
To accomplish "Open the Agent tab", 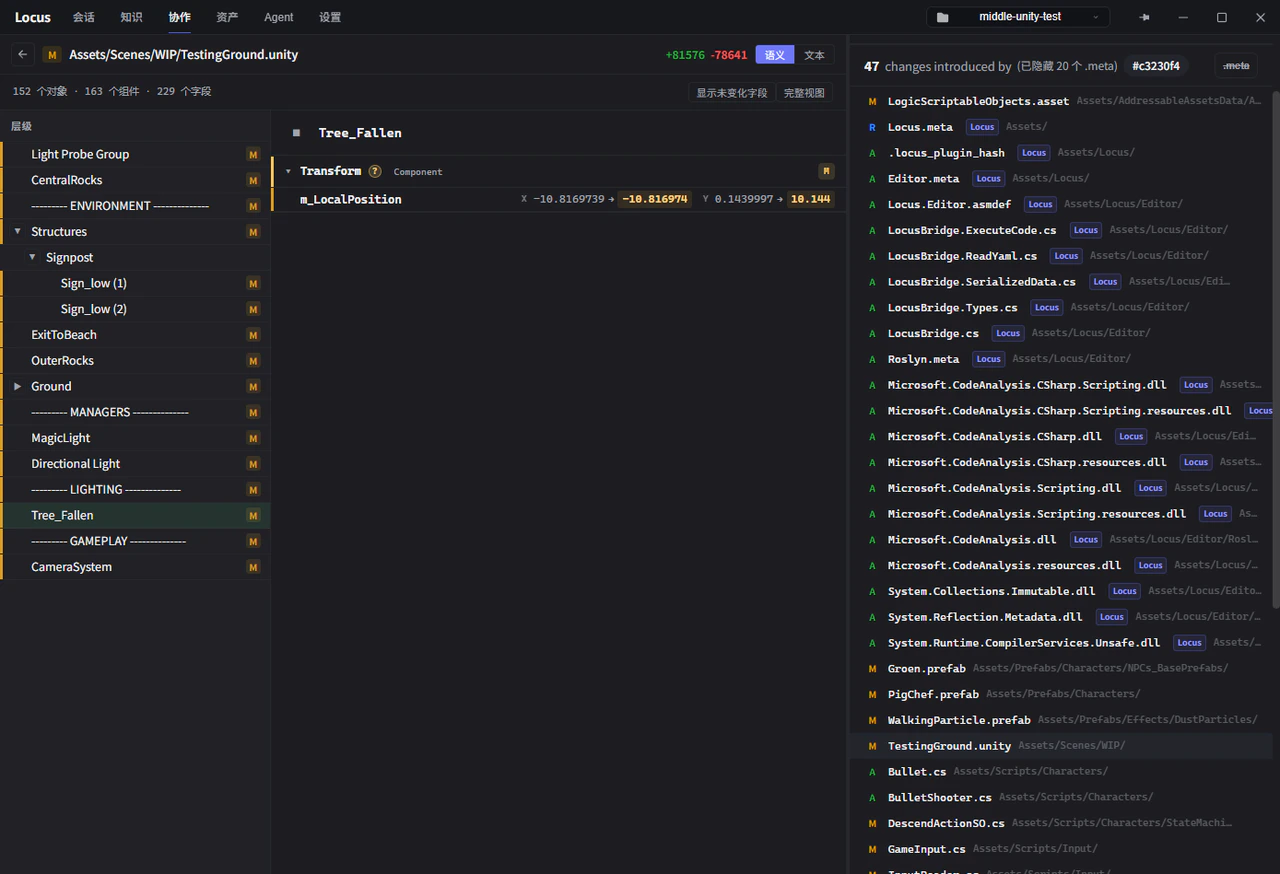I will pos(279,17).
